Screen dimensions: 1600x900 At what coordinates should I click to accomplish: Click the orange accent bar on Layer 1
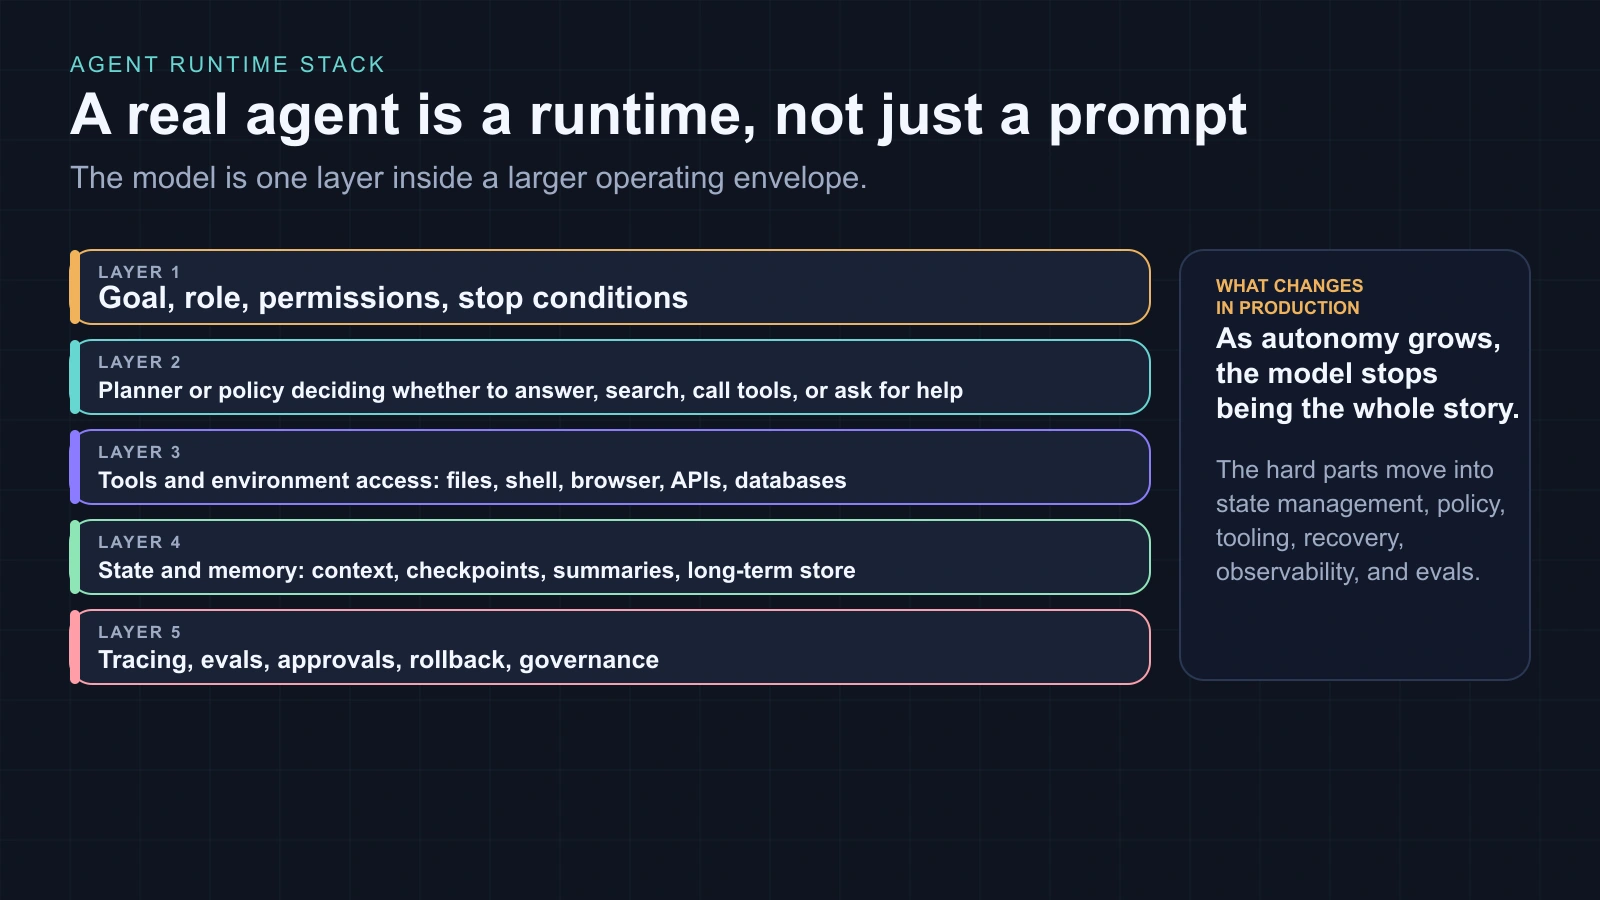pos(75,287)
